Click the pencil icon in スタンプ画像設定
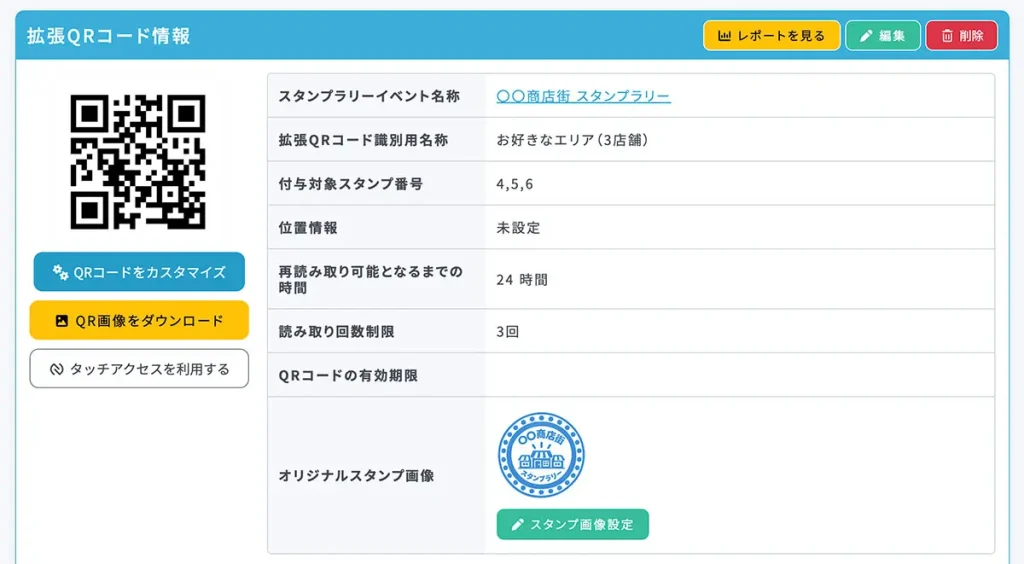 click(x=517, y=524)
